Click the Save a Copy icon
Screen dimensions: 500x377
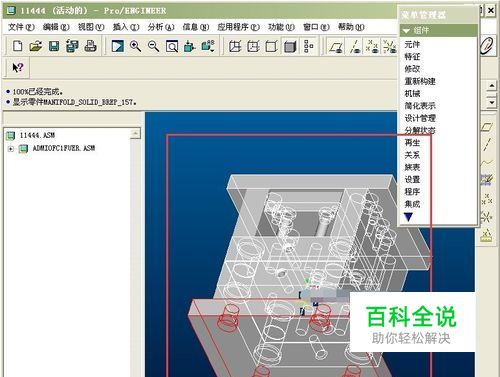coord(72,46)
